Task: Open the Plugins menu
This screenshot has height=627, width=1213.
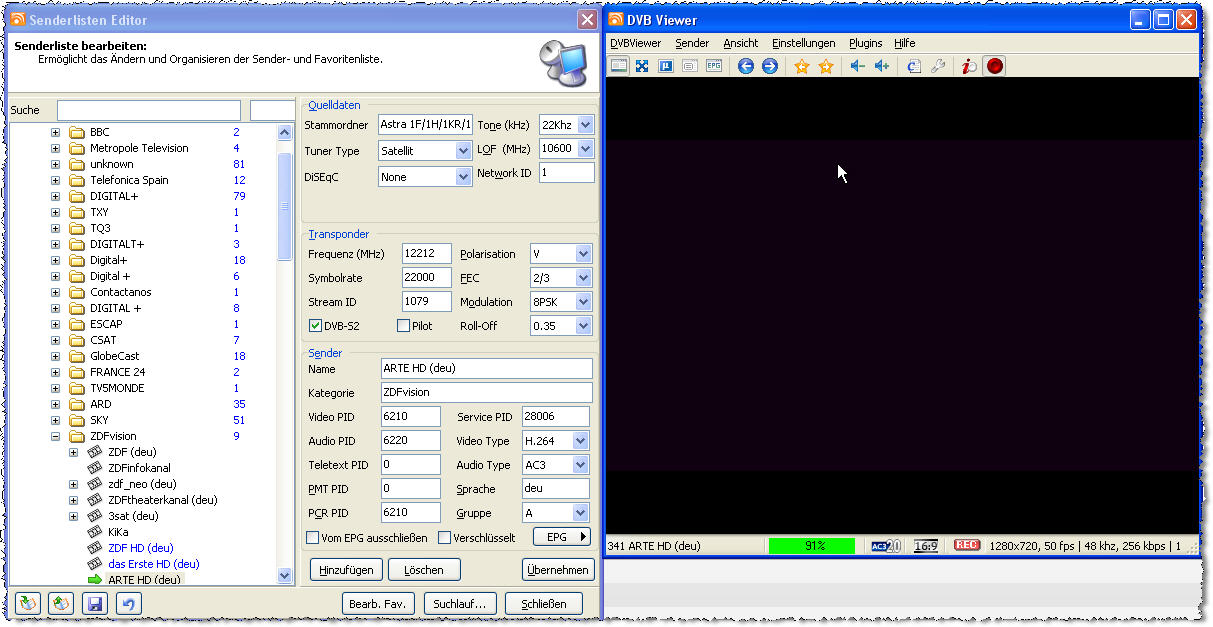Action: 865,43
